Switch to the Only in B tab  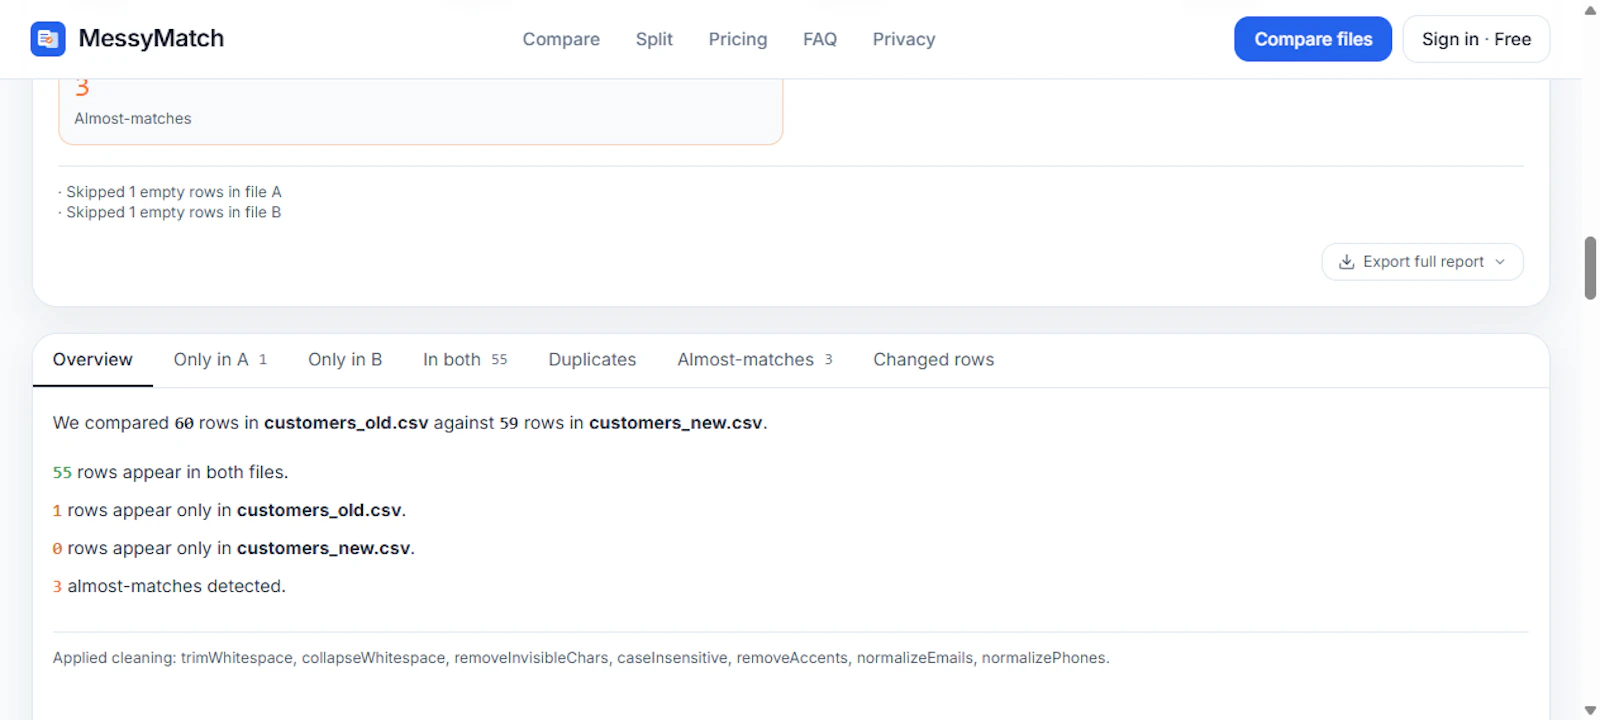tap(345, 360)
